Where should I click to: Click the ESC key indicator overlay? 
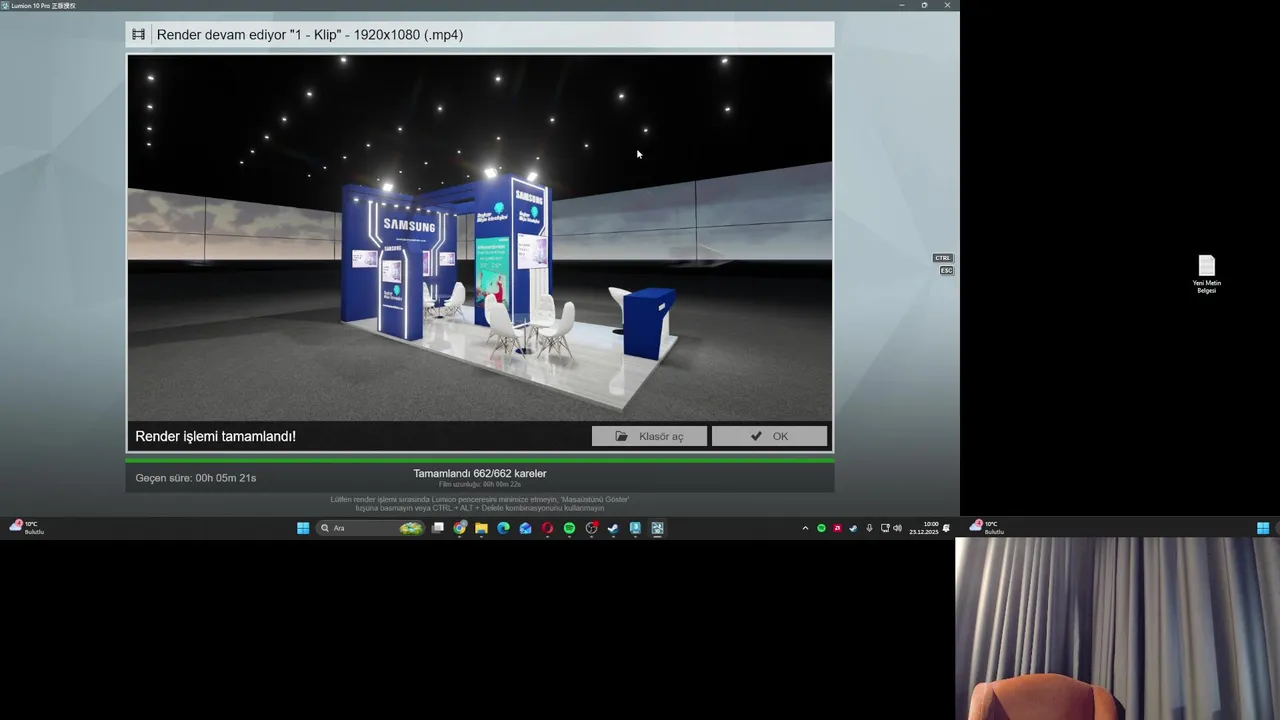946,270
